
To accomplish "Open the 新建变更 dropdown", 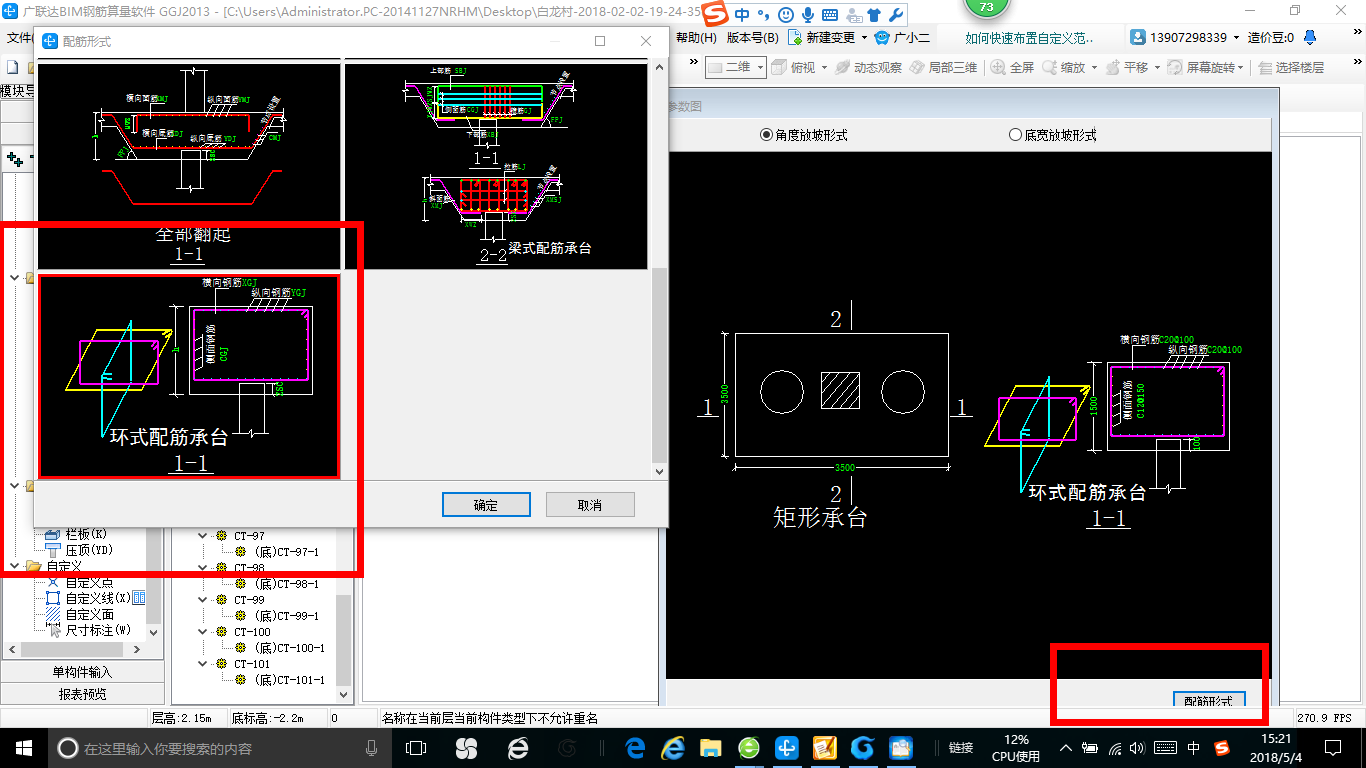I will (827, 38).
